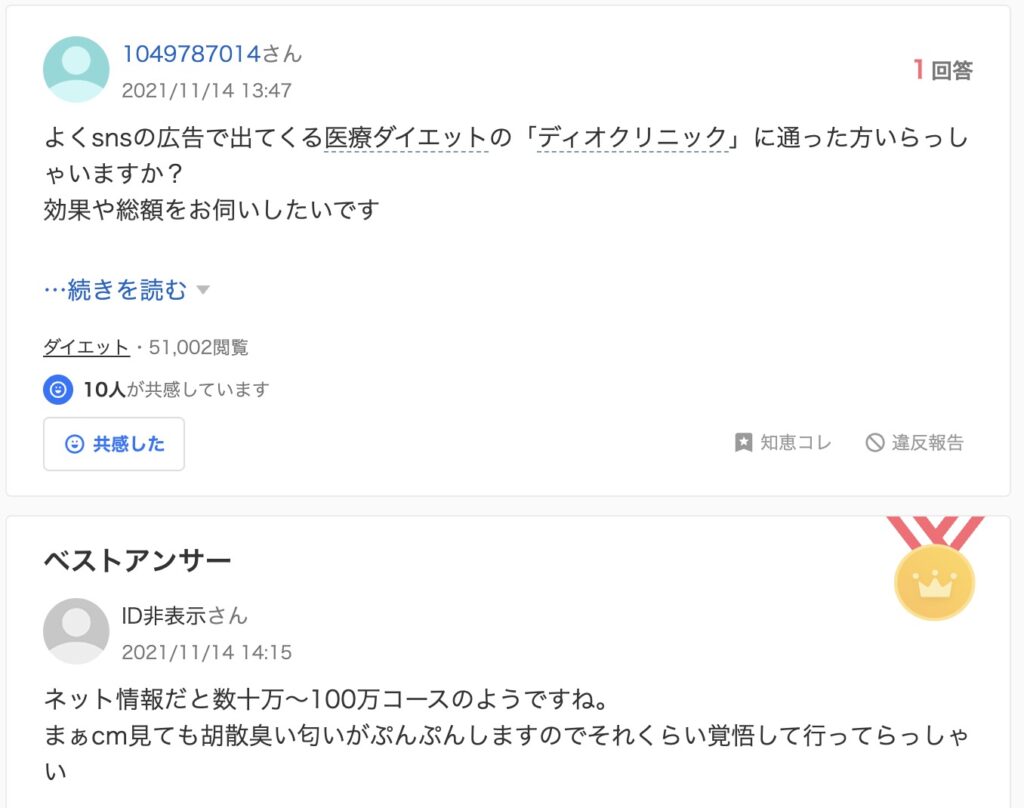The width and height of the screenshot is (1024, 808).
Task: Click the 知恵コレ bookmark star icon
Action: tap(743, 443)
